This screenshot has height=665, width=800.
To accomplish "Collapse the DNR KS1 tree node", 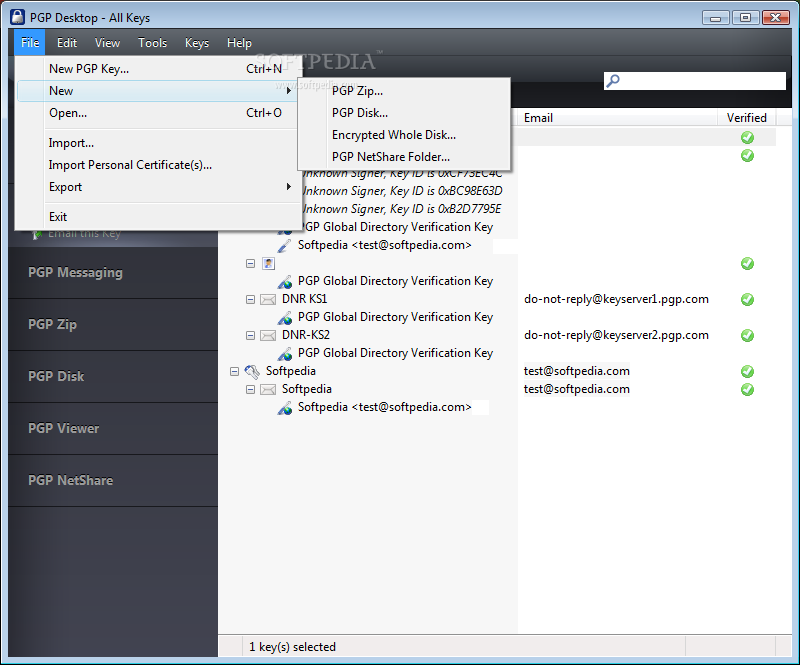I will click(x=251, y=300).
